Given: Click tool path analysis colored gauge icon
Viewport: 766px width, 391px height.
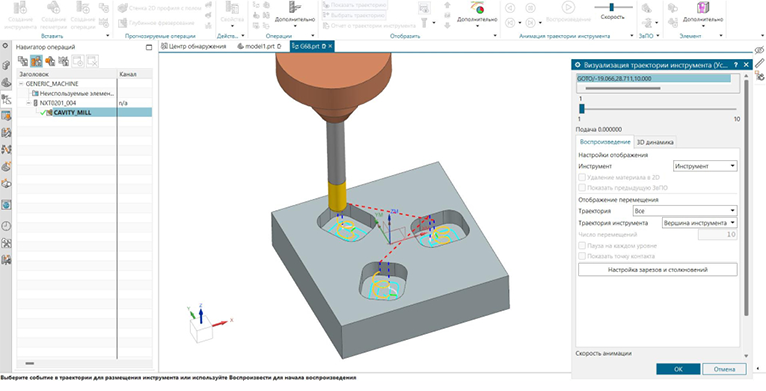Looking at the screenshot, I should pos(477,7).
